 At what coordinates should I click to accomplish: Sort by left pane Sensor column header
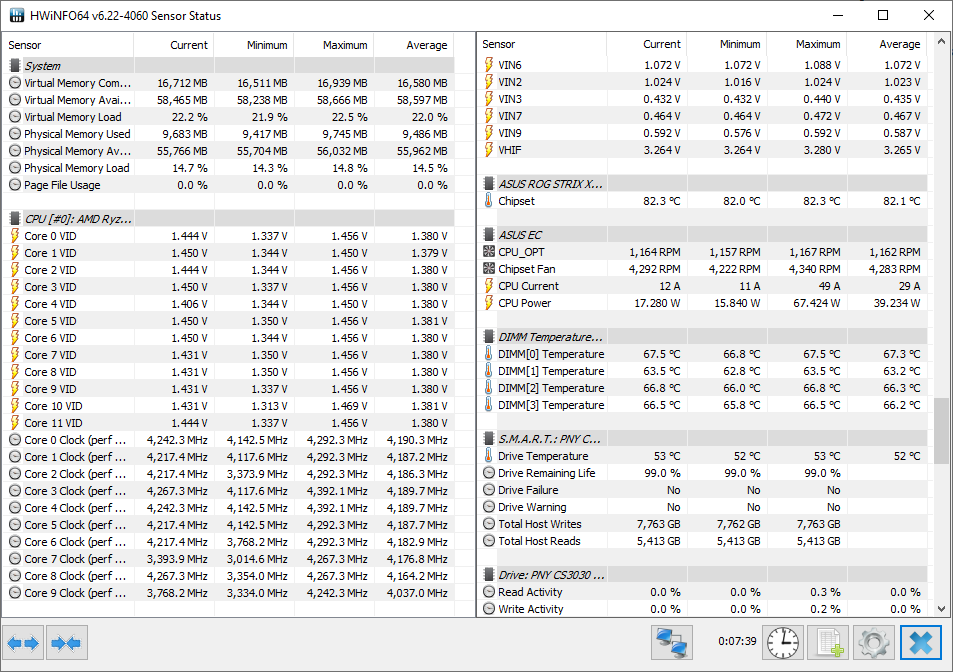(67, 45)
